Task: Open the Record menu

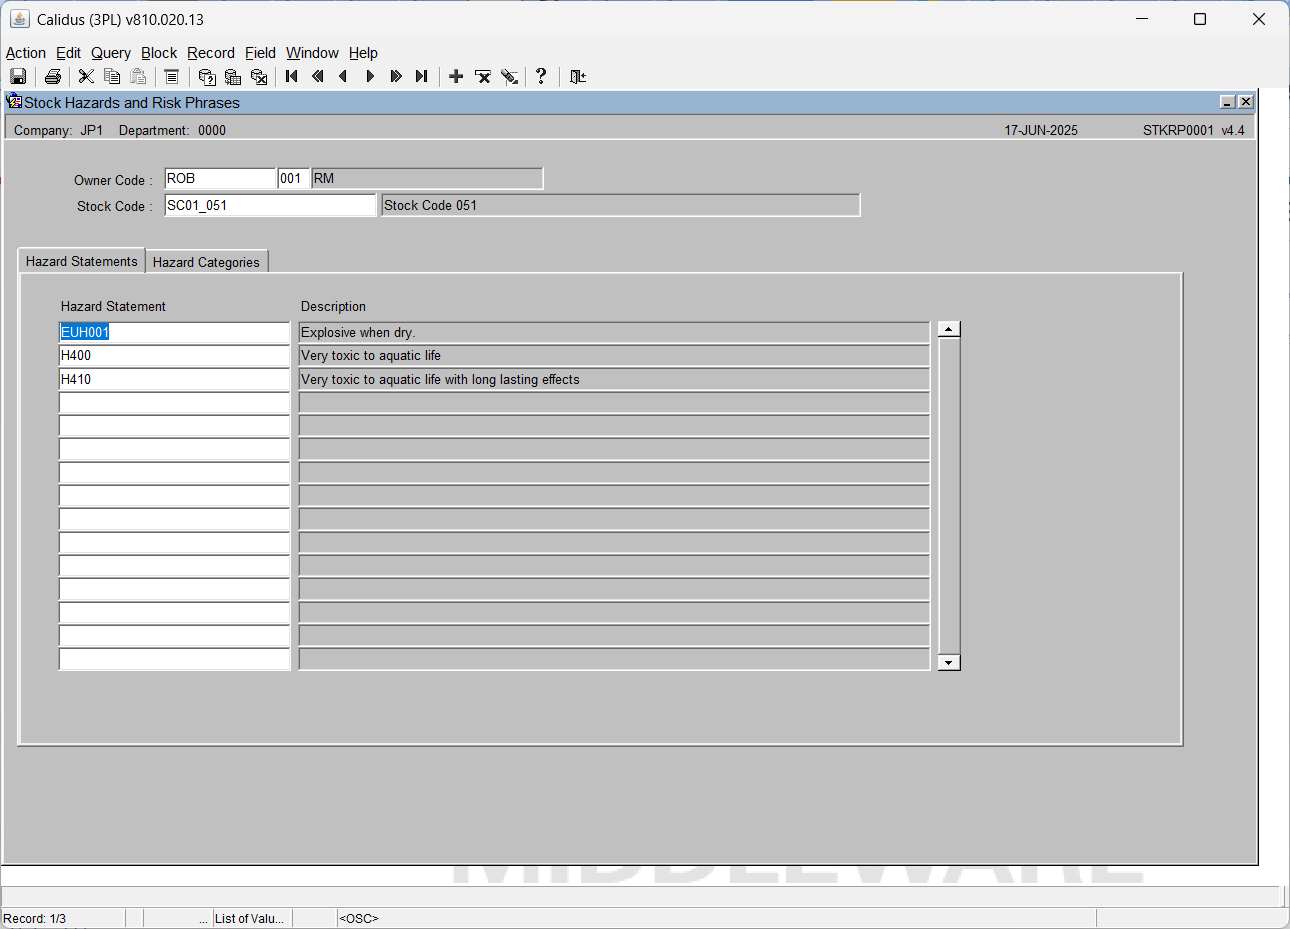Action: [211, 53]
